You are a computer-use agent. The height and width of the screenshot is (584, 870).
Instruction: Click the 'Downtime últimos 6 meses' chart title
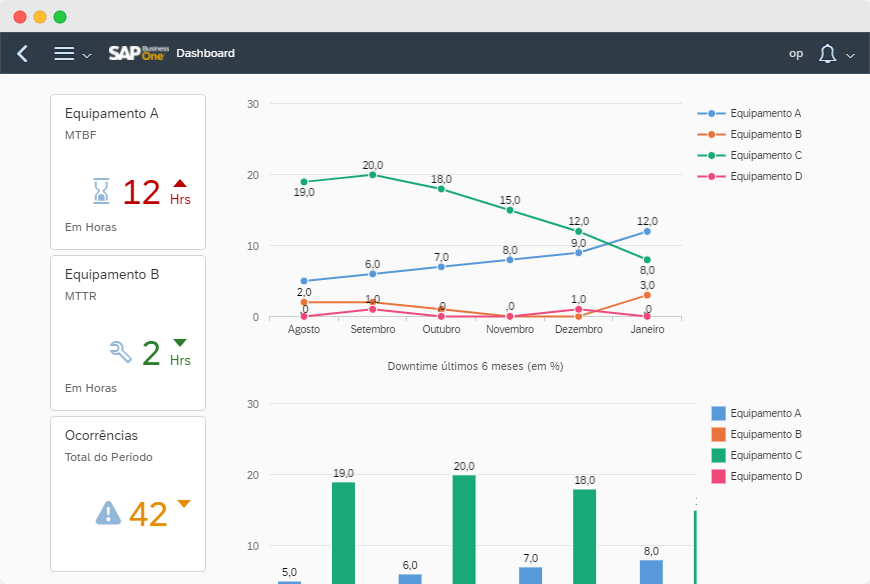tap(476, 366)
